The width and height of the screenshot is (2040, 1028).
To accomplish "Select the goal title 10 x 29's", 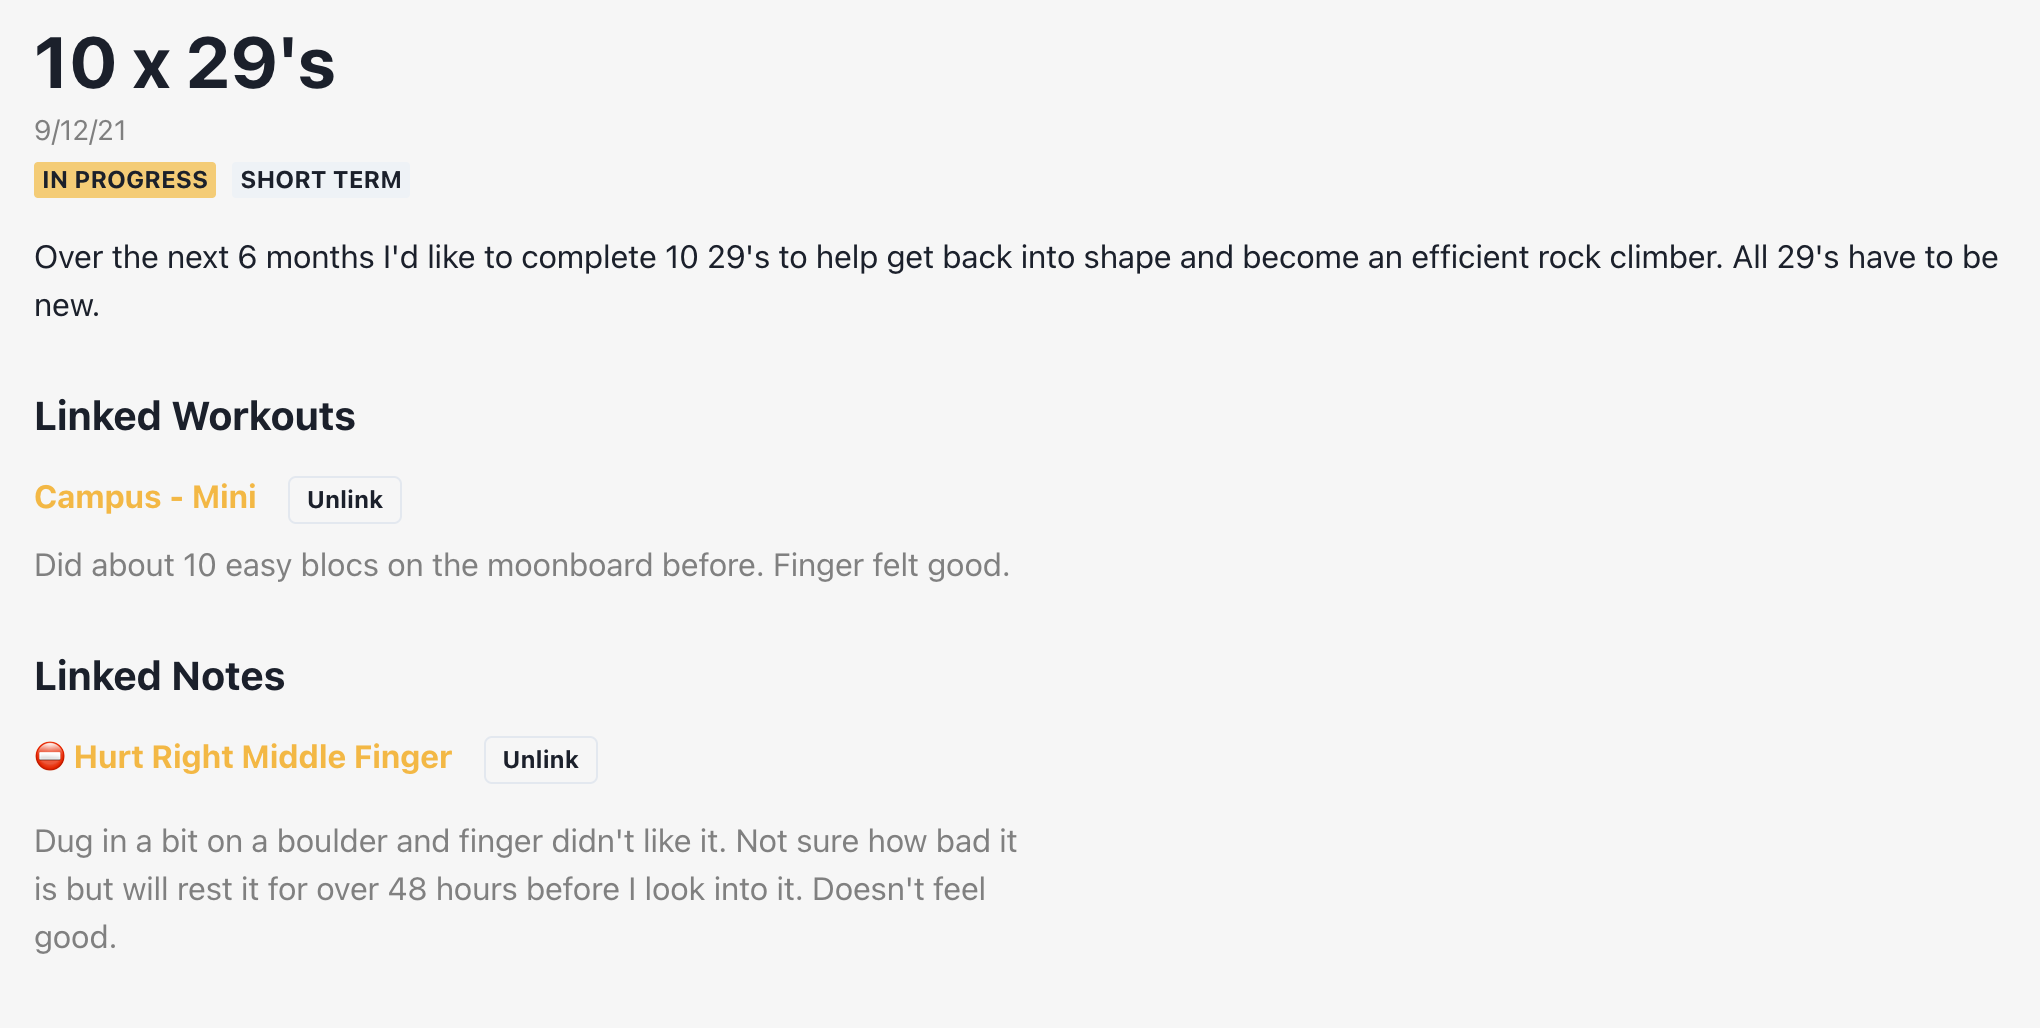I will coord(185,64).
